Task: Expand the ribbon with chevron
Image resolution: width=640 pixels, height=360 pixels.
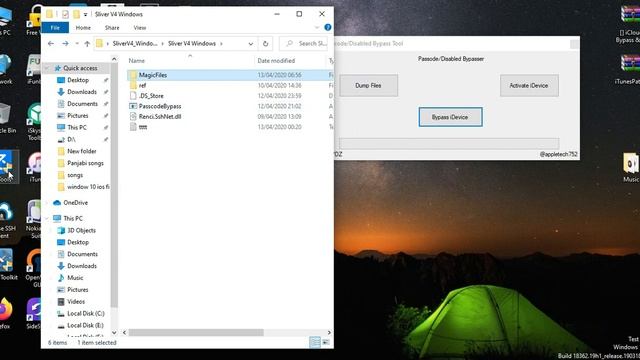Action: click(x=317, y=27)
